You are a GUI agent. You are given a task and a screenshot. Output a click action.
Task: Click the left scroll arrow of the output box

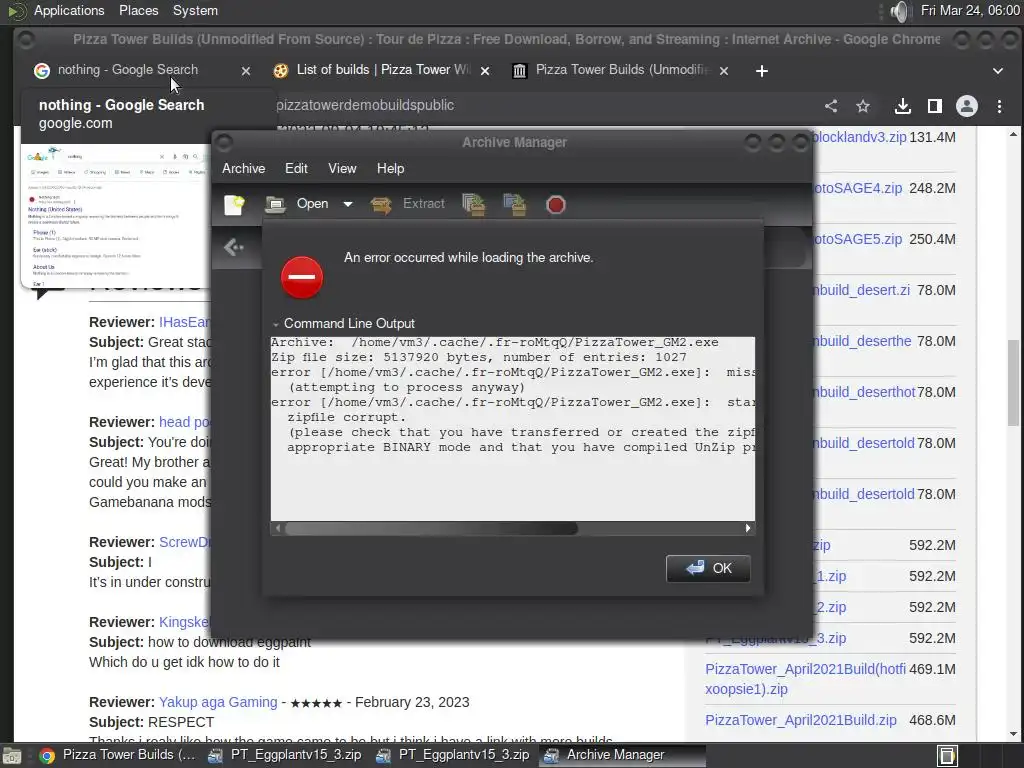pos(278,528)
